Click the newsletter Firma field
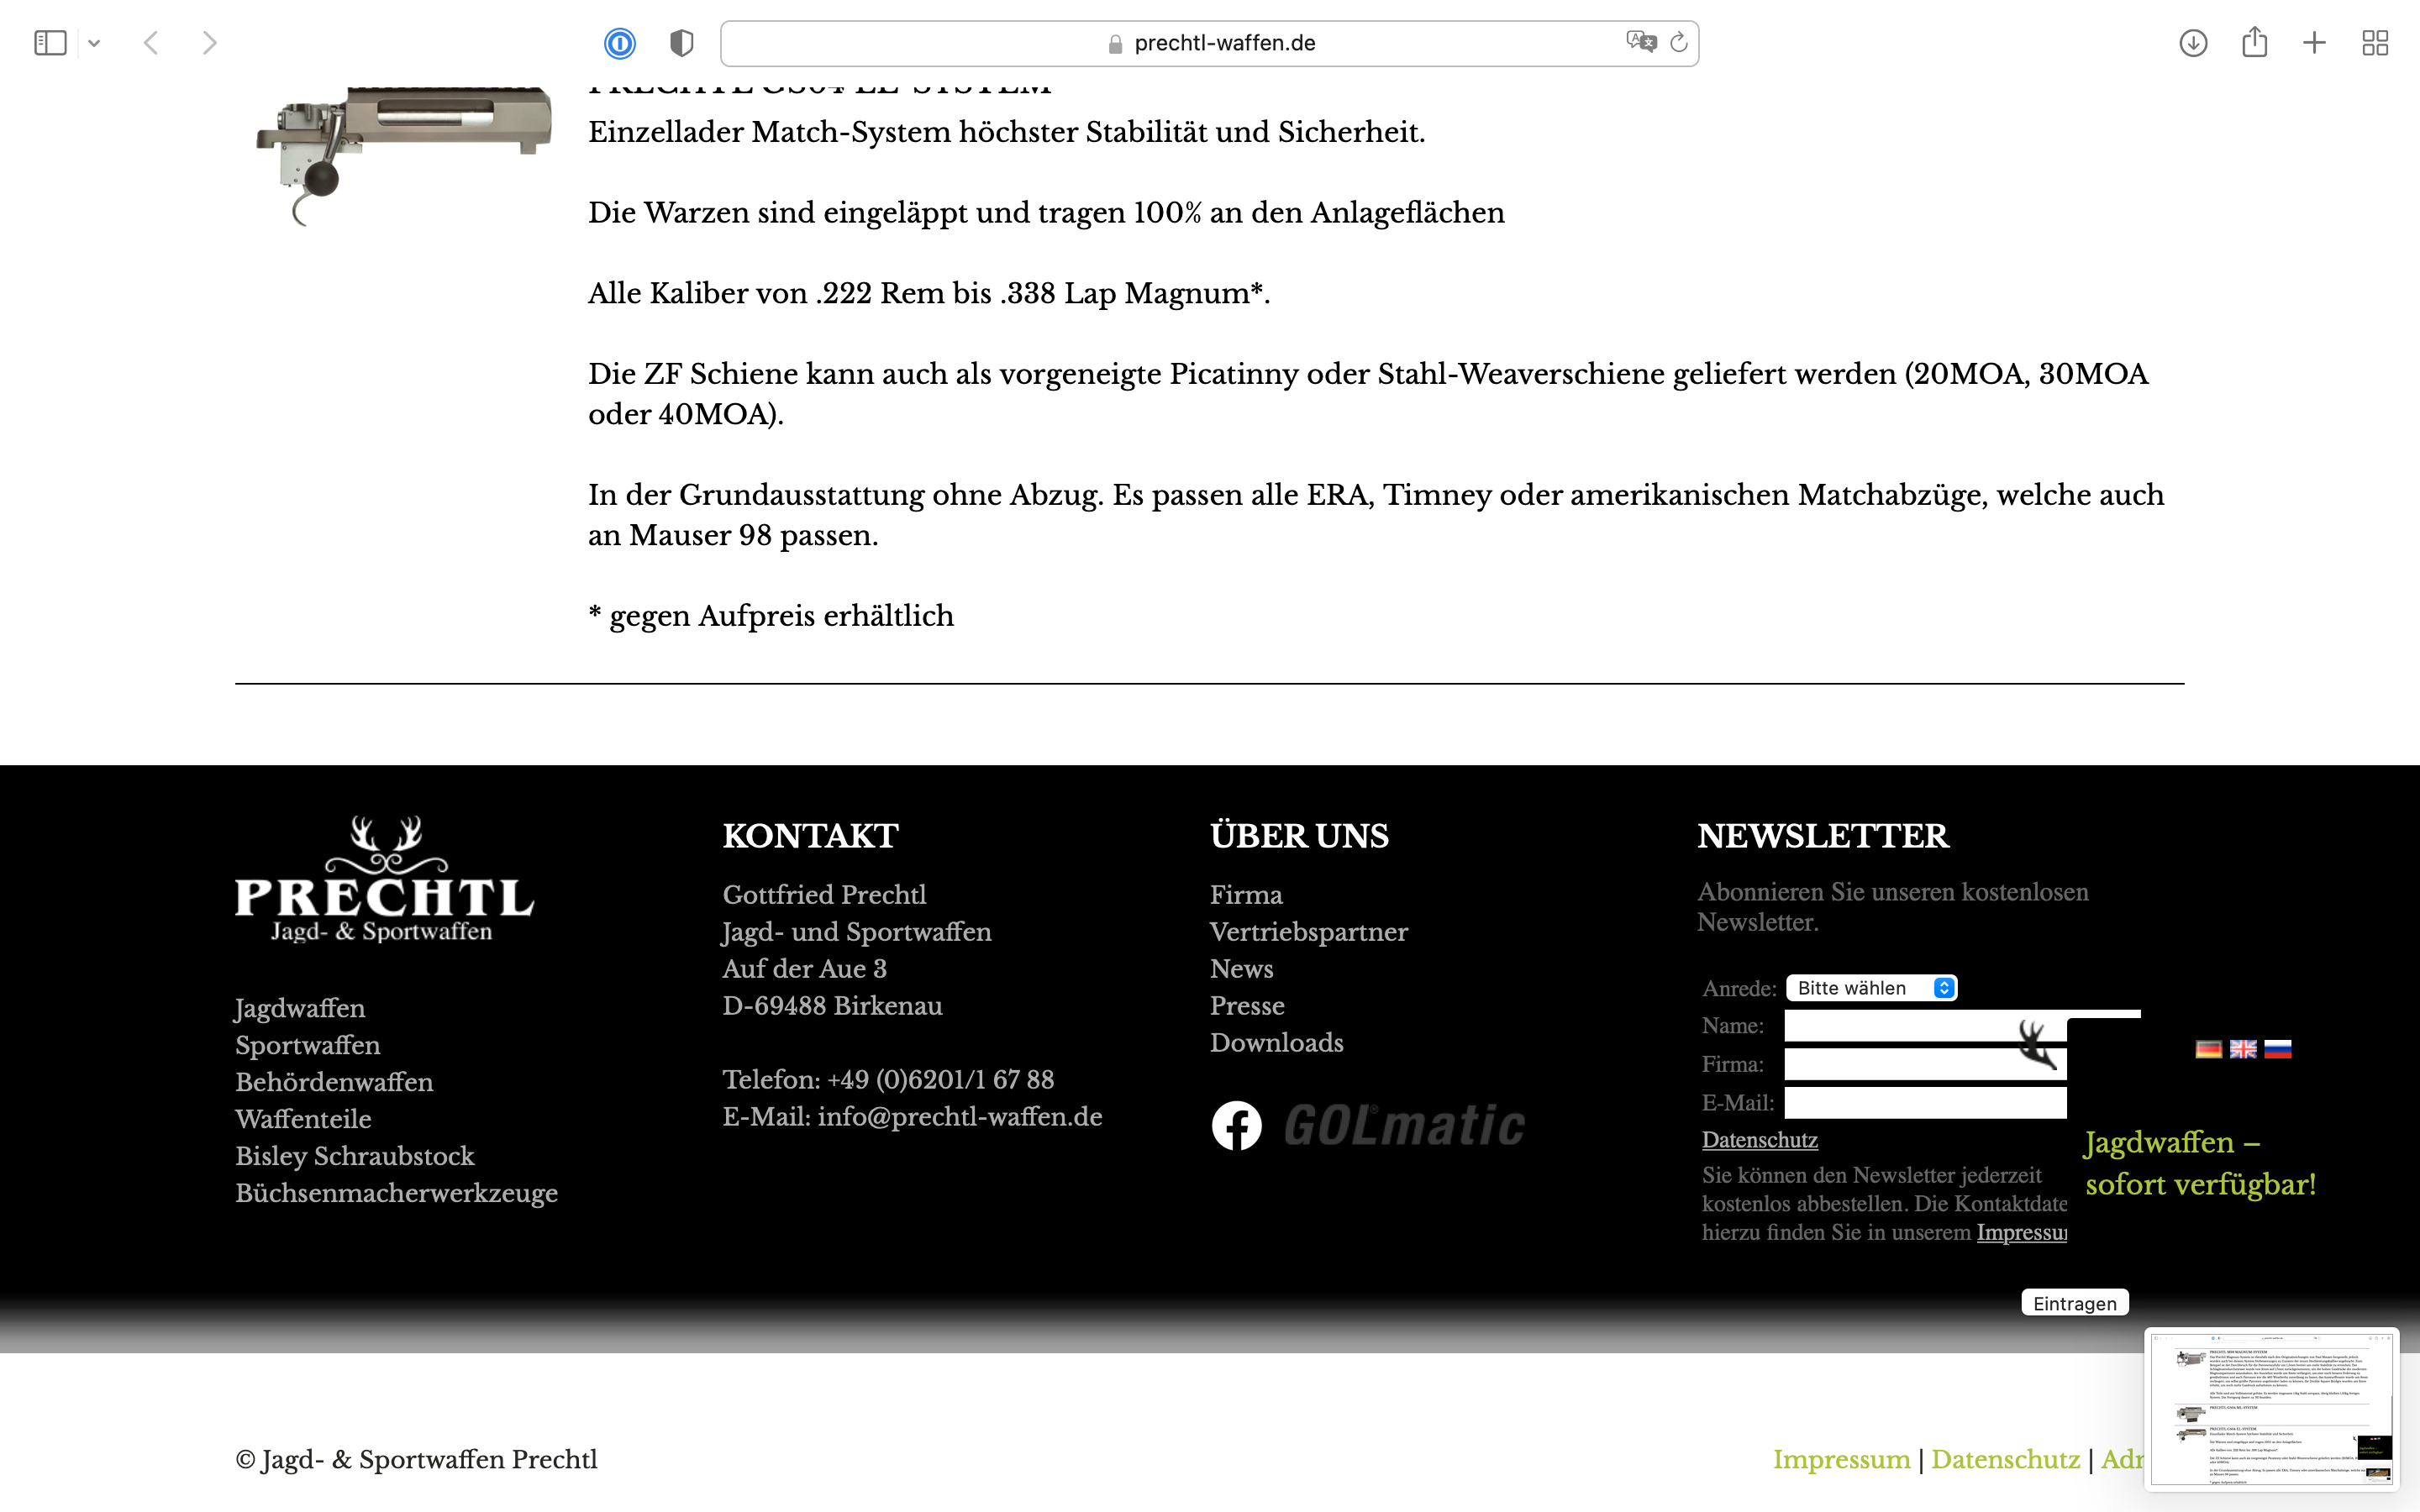This screenshot has width=2420, height=1512. (x=1925, y=1064)
